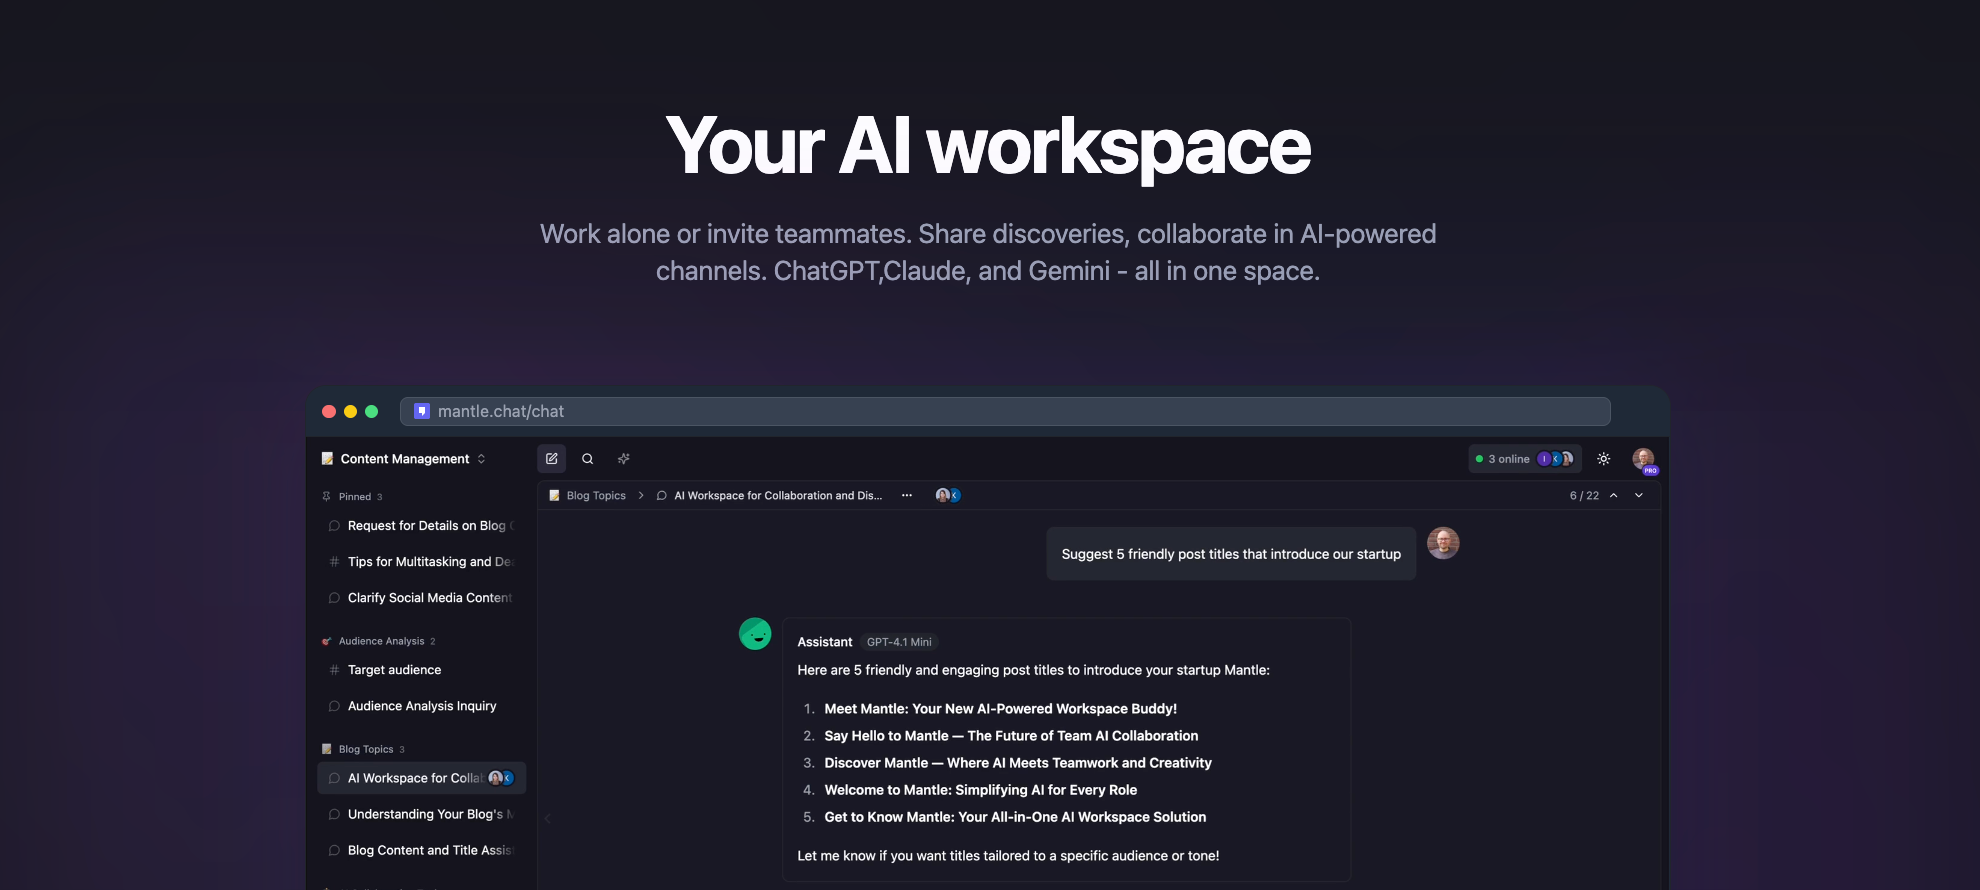1980x890 pixels.
Task: Open the PRO user profile avatar
Action: click(x=1644, y=459)
